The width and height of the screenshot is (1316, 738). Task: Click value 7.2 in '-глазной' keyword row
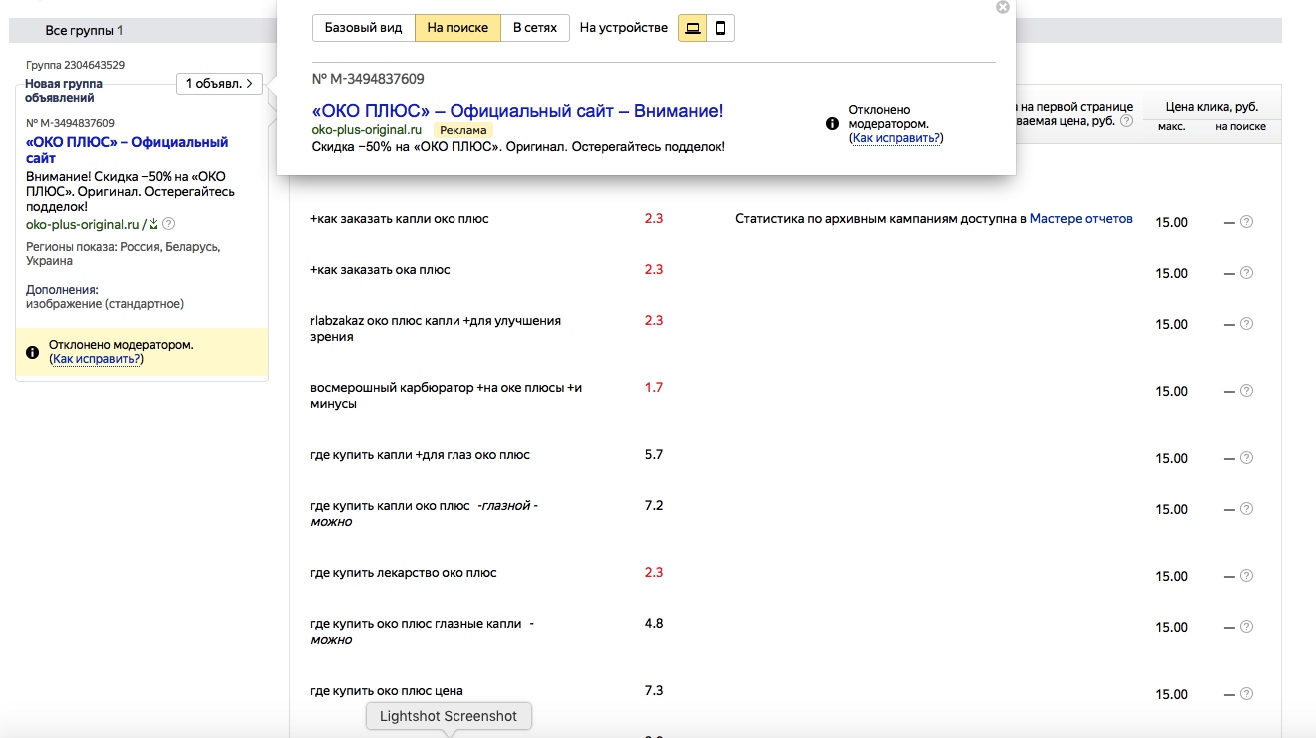[654, 505]
